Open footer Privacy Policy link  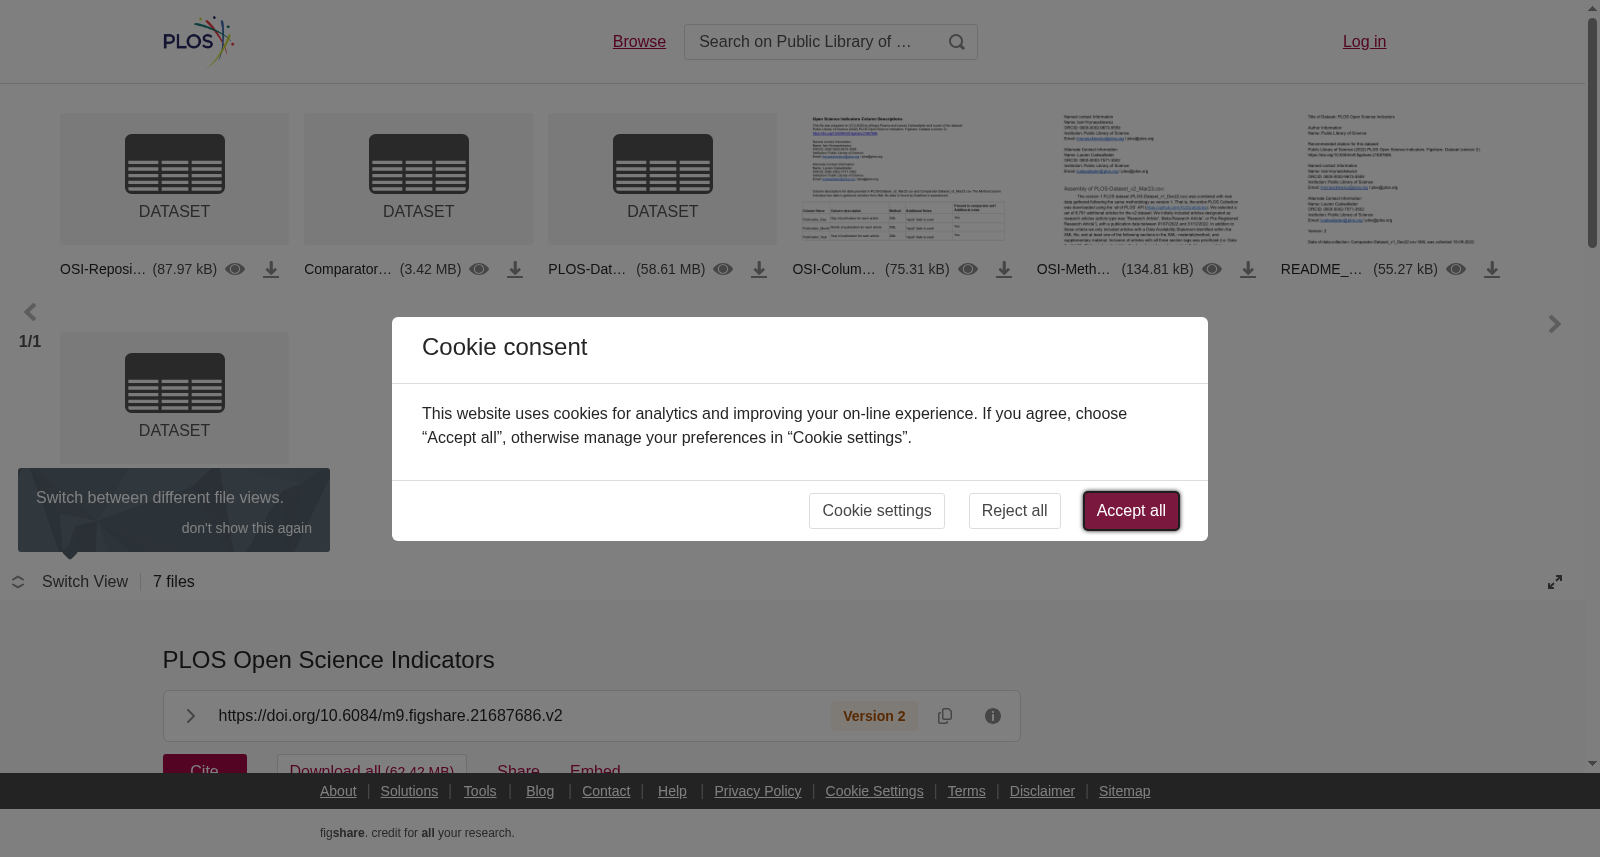pos(758,791)
